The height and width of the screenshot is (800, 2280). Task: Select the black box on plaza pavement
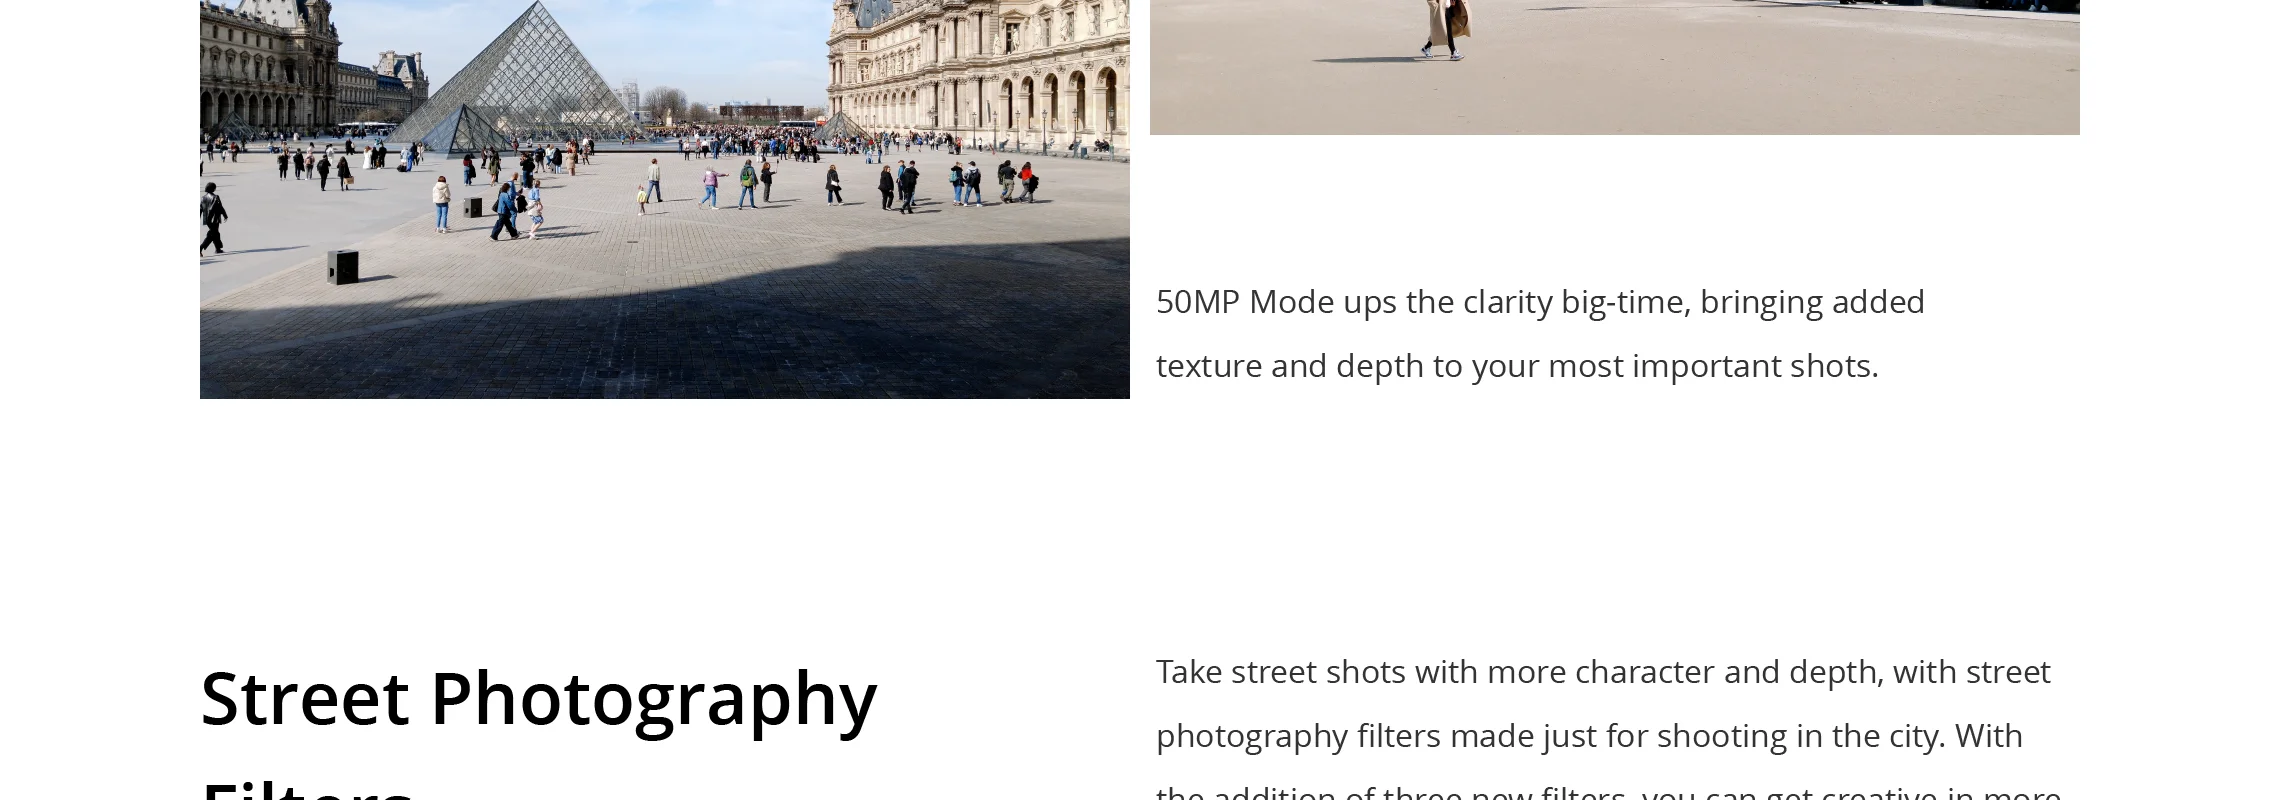343,267
